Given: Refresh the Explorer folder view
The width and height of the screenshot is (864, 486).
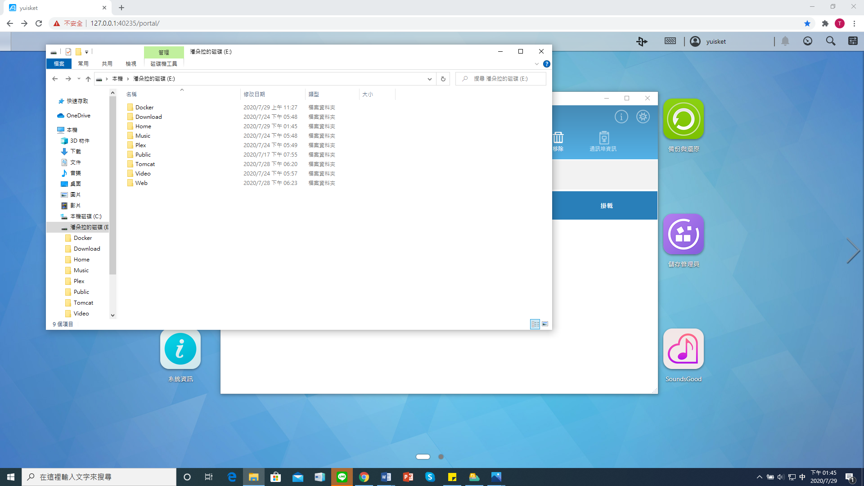Looking at the screenshot, I should (443, 79).
